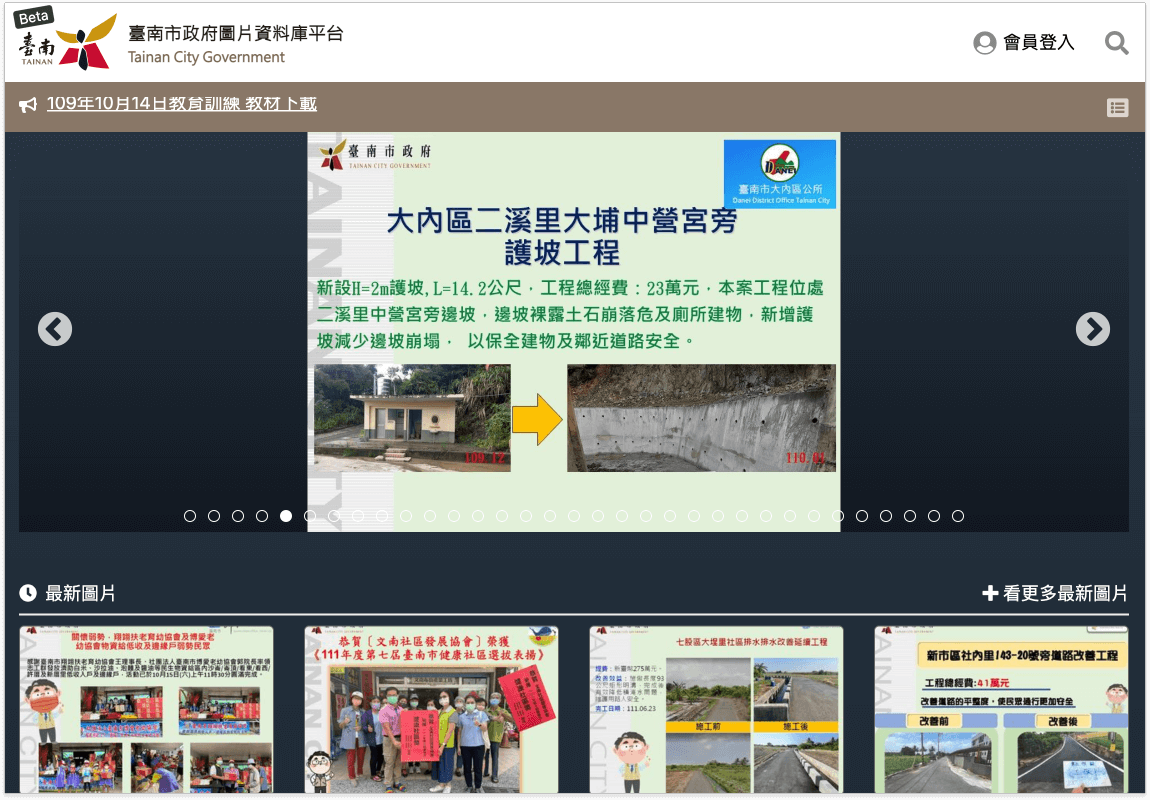Select the first carousel indicator dot
Screen dimensions: 1150x800
pyautogui.click(x=190, y=516)
